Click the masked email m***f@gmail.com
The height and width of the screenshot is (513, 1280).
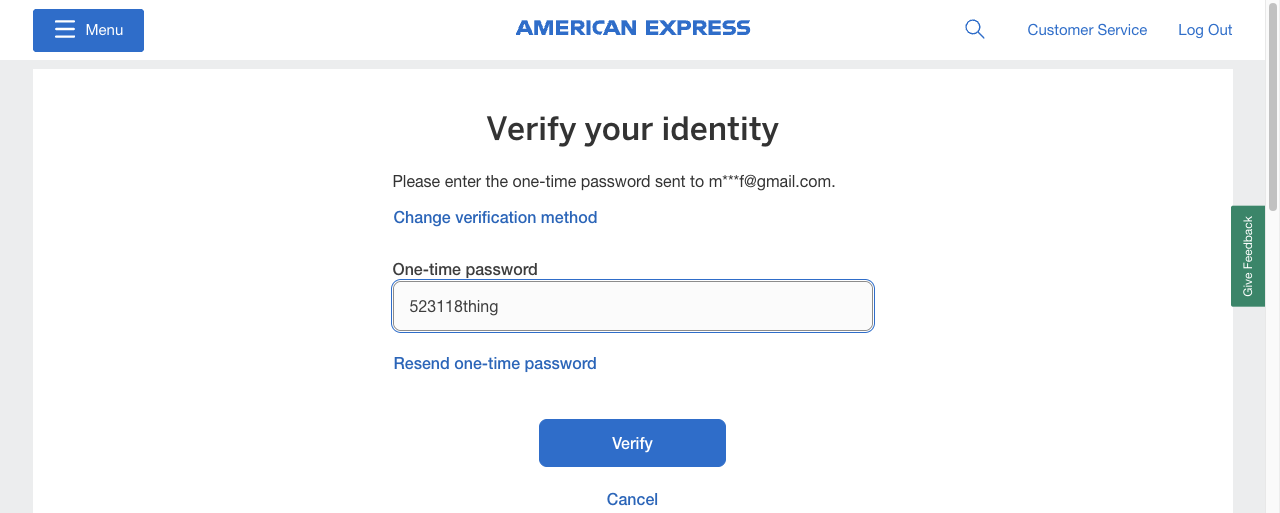click(x=771, y=182)
